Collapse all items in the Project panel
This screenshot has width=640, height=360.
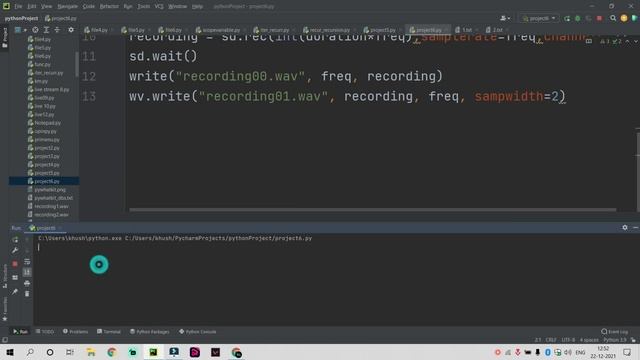57,30
